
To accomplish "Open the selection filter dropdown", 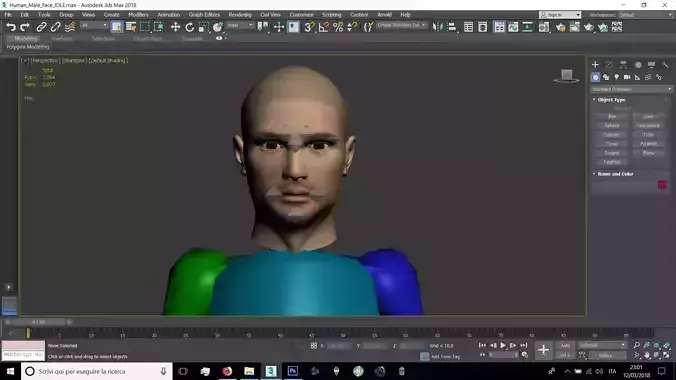I will (x=94, y=25).
